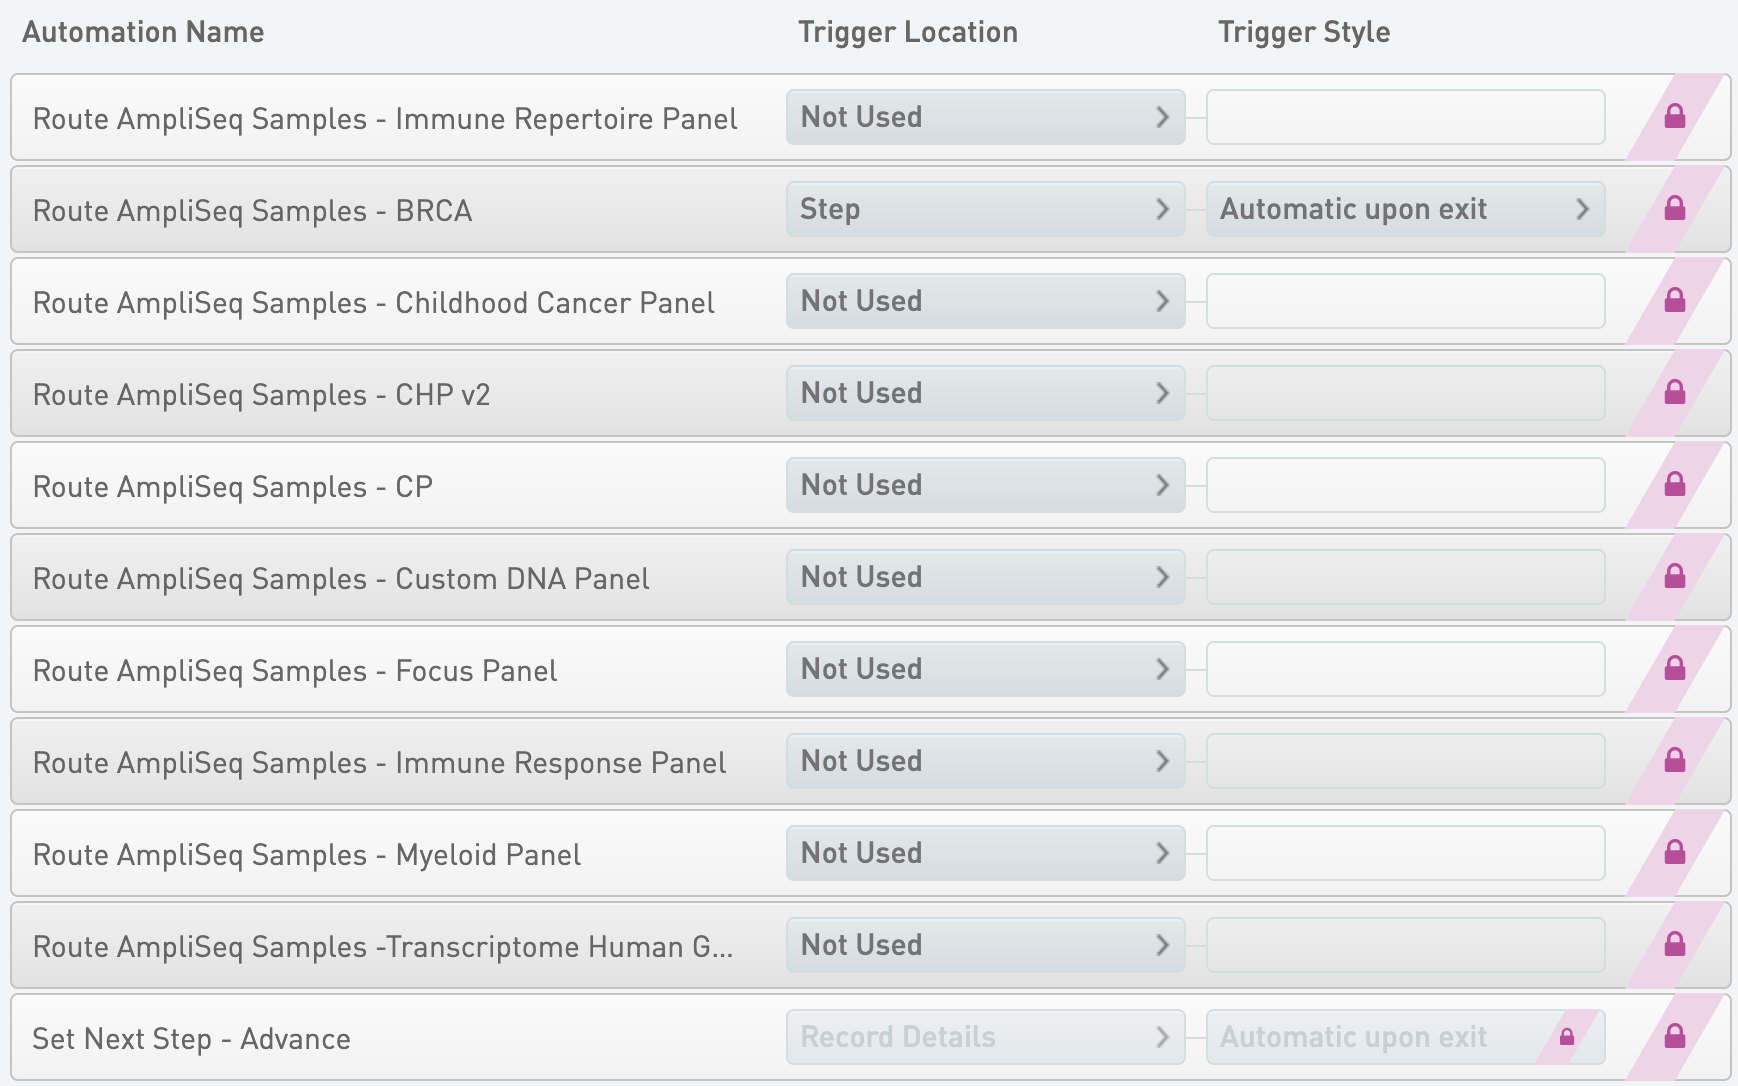Click lock icon on the CP automation row

pos(1675,485)
